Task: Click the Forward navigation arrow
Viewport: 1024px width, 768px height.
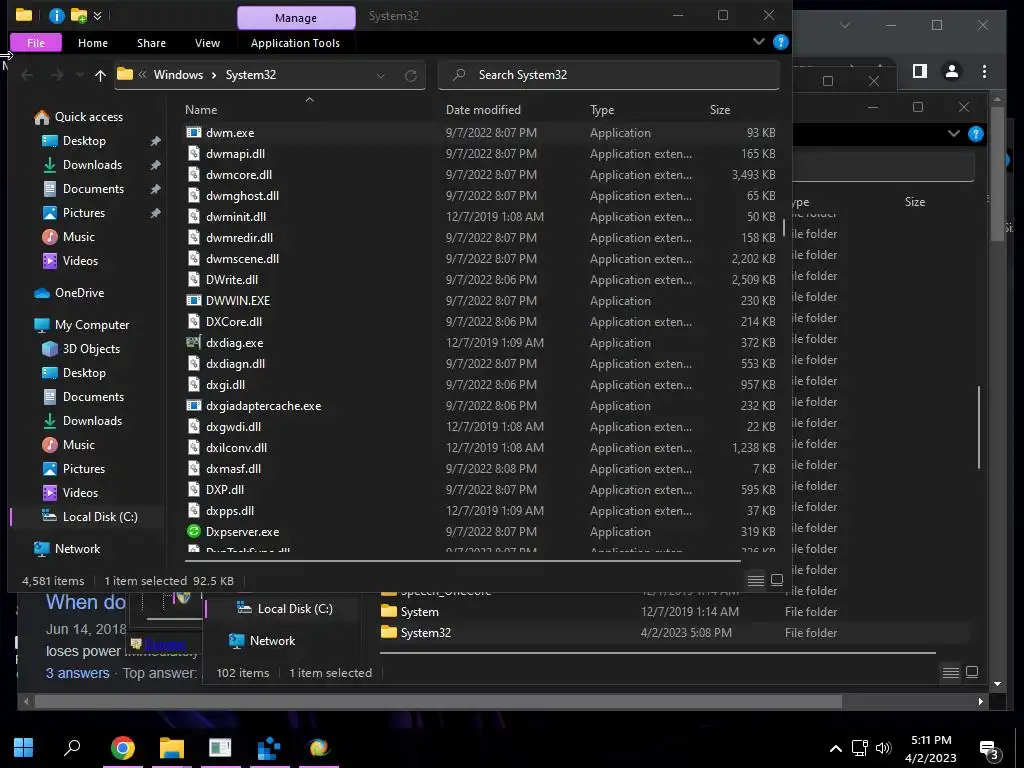Action: click(x=57, y=75)
